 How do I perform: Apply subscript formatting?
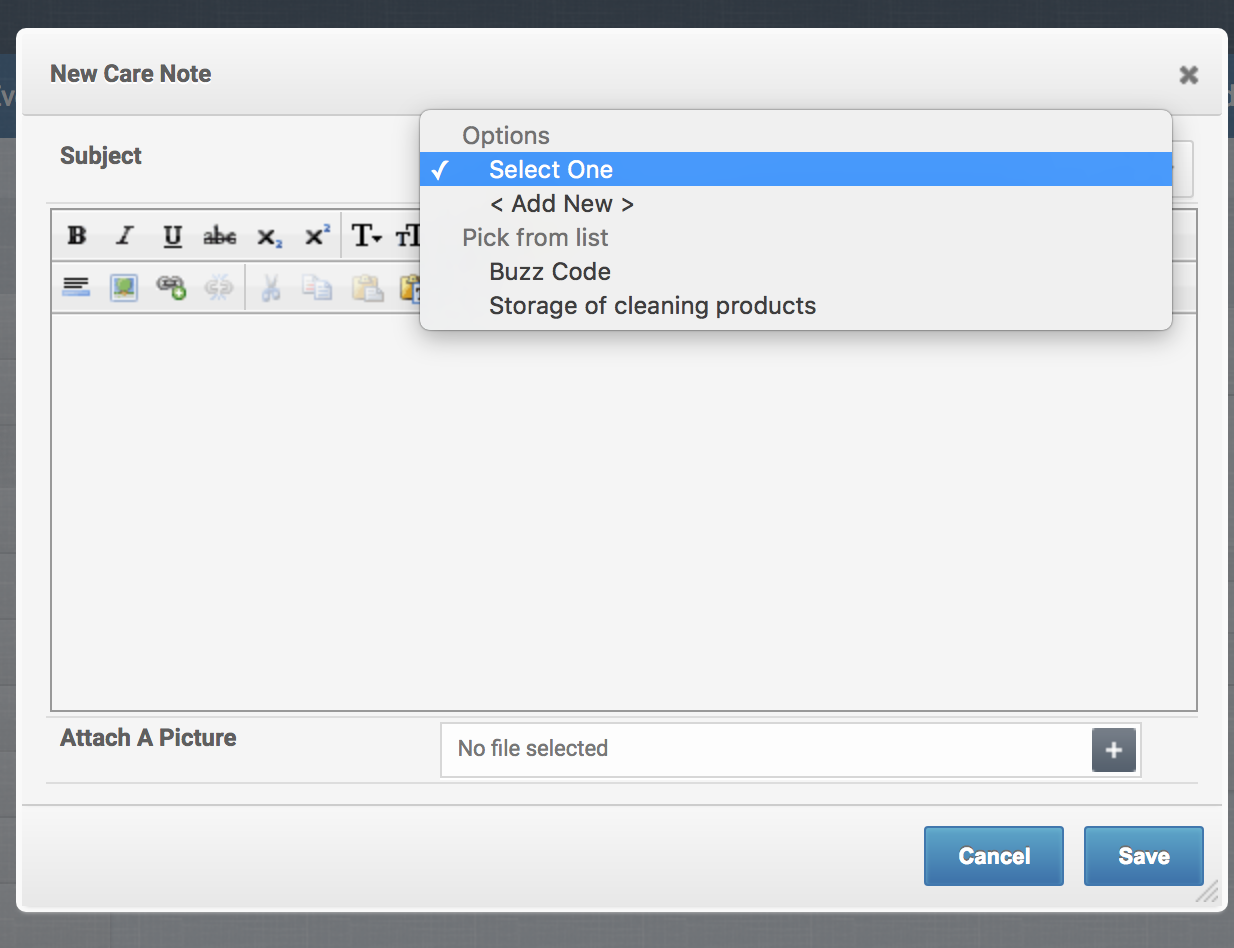coord(269,237)
